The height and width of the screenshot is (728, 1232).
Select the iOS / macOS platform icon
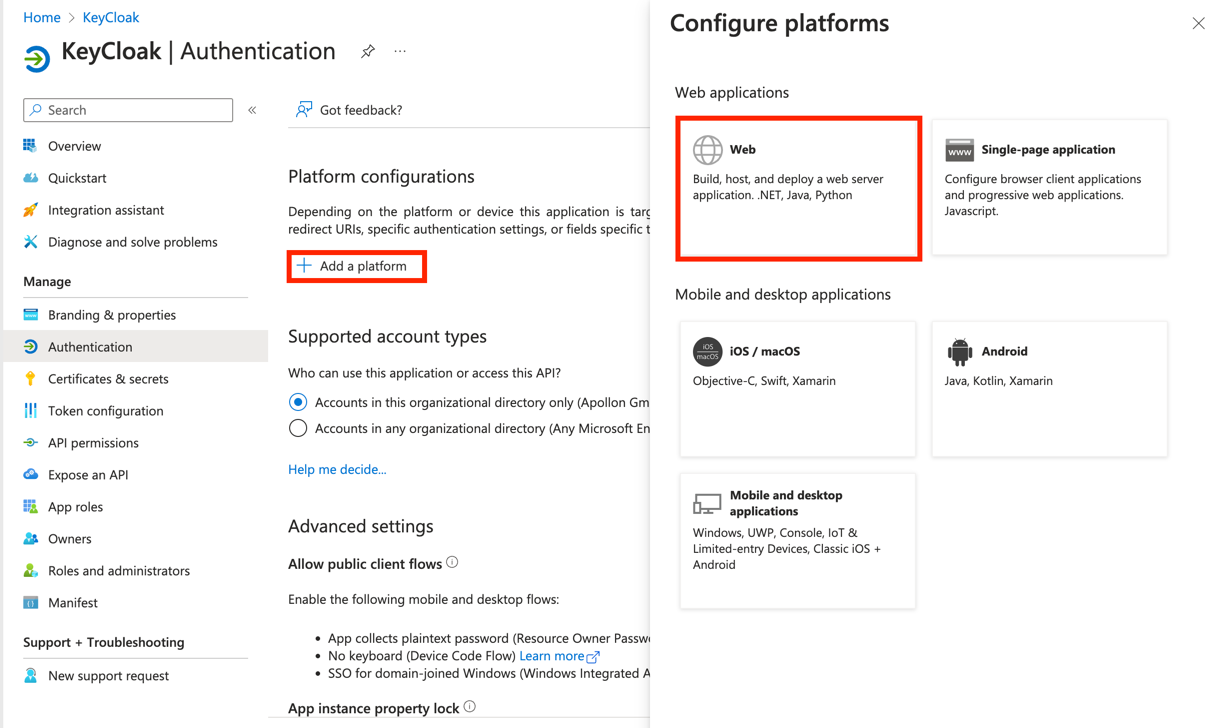click(707, 352)
